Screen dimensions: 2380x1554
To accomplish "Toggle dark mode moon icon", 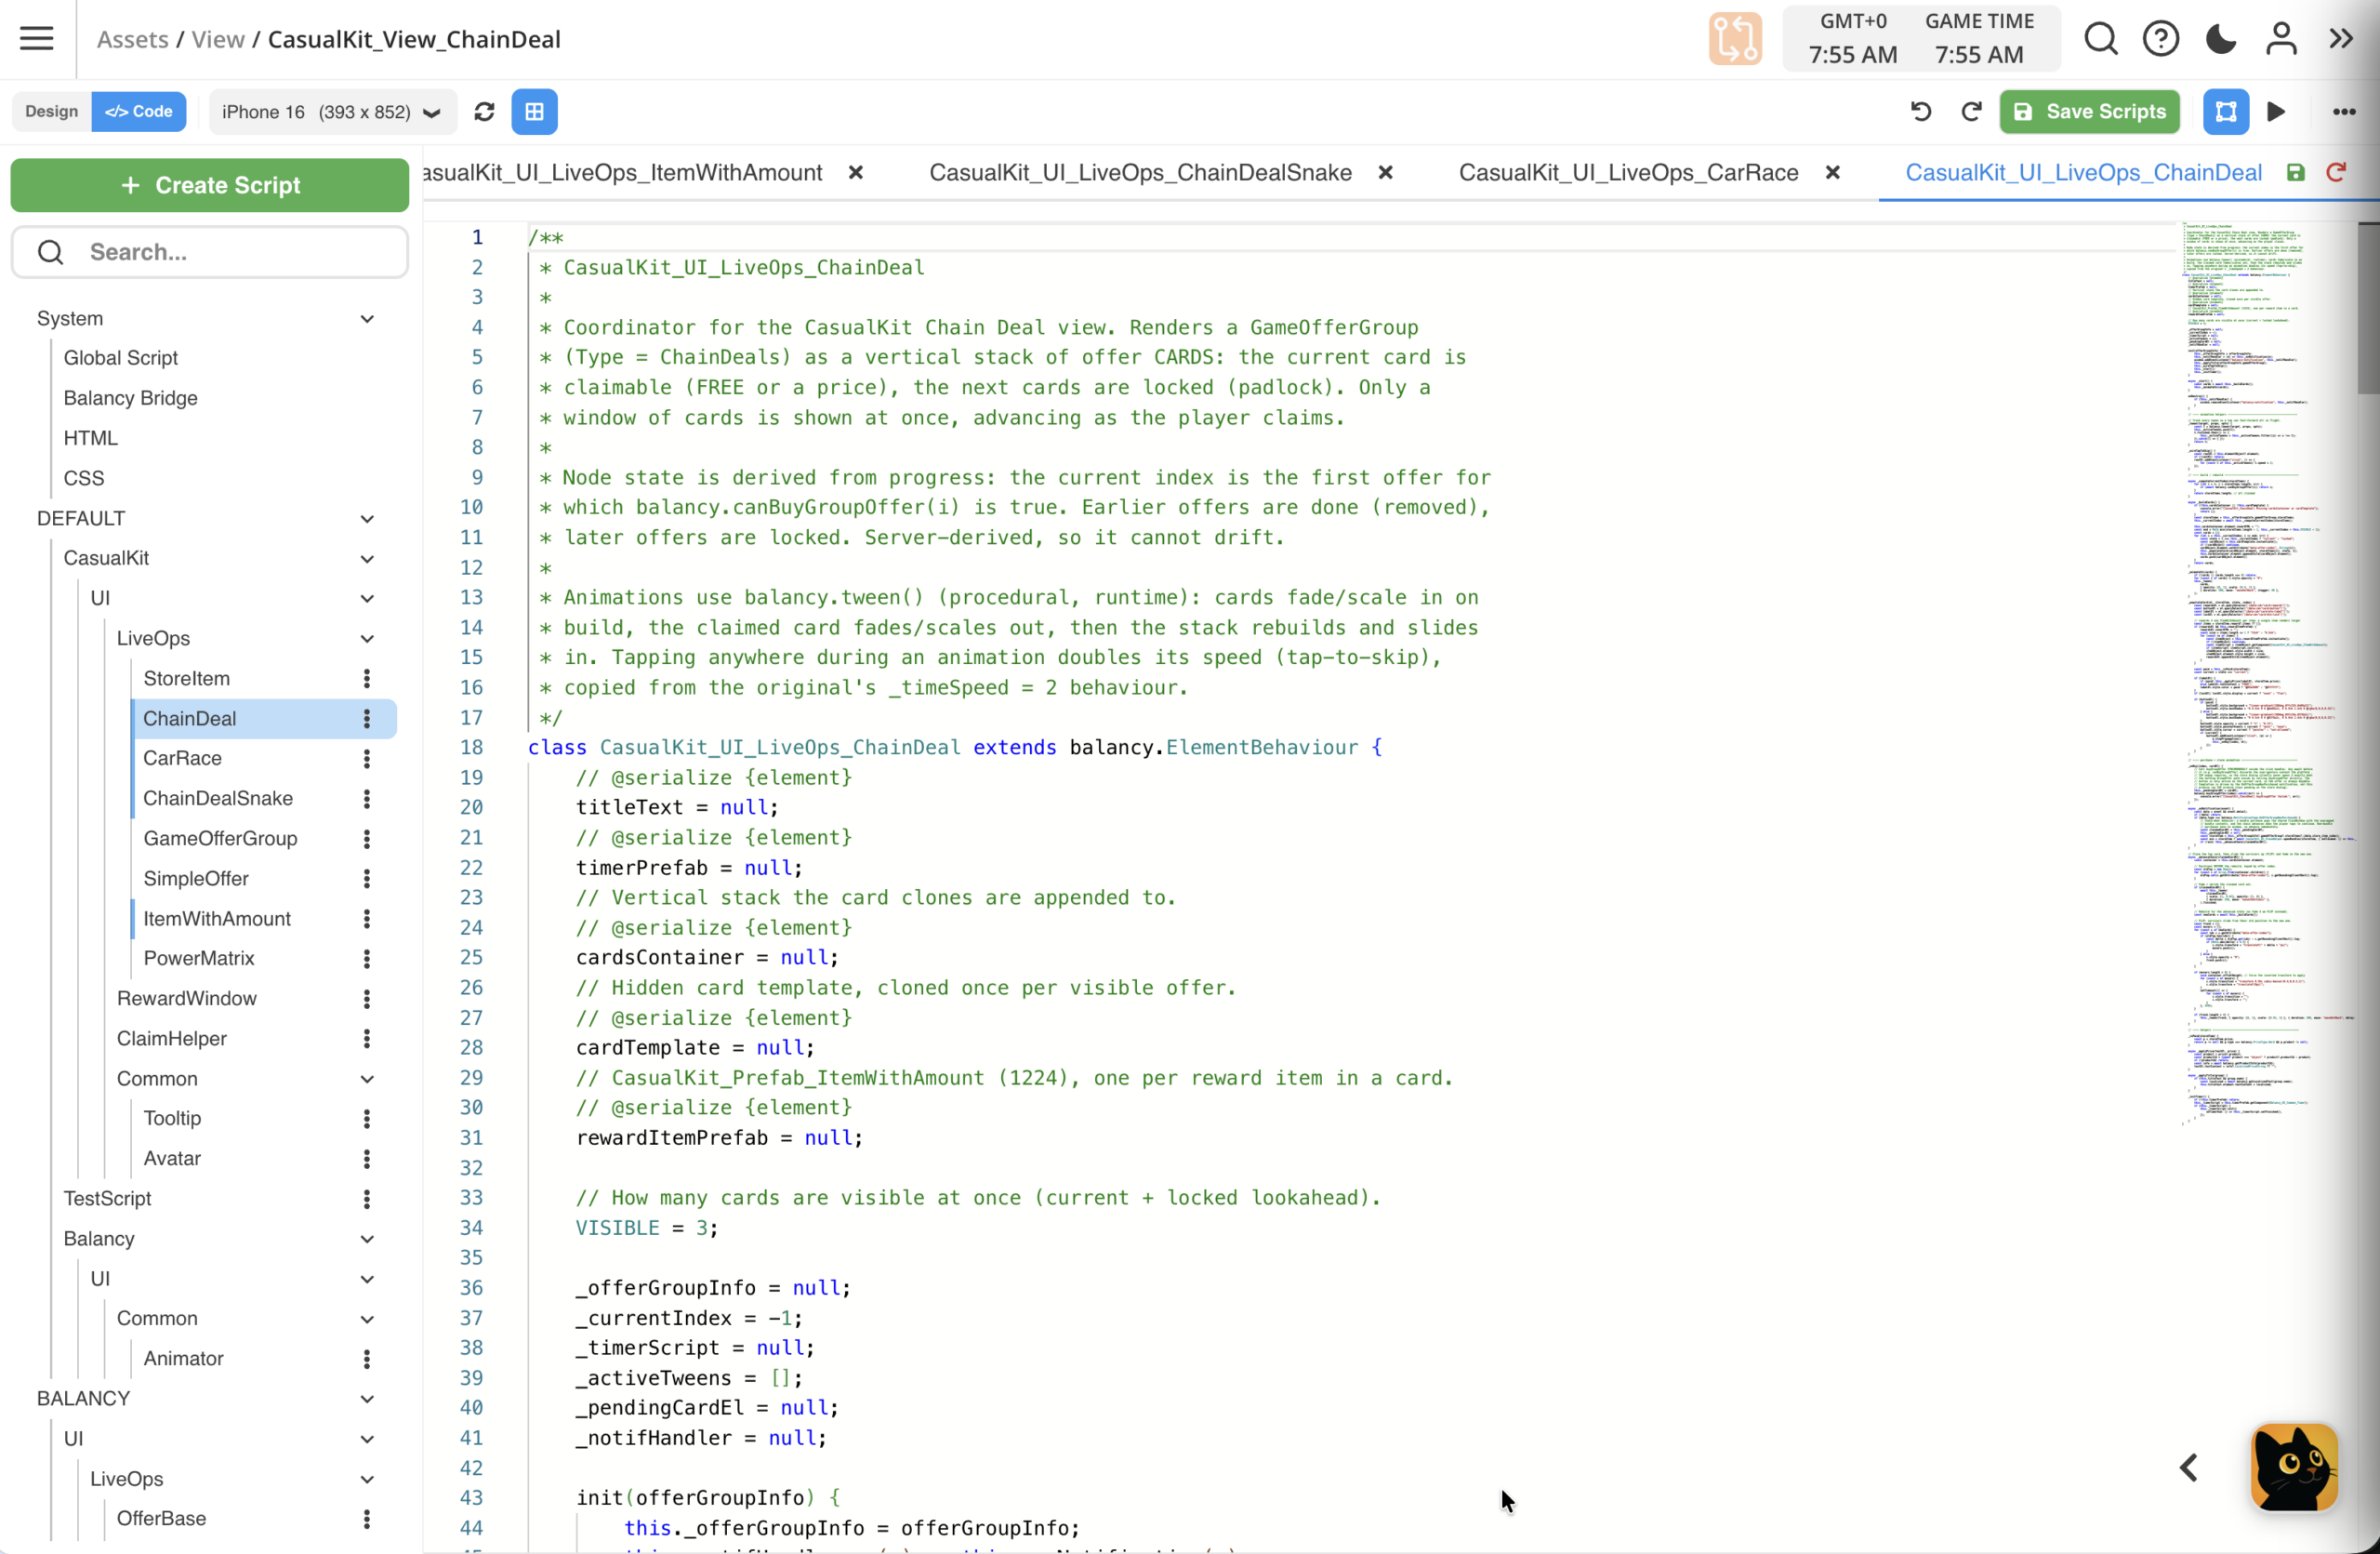I will coord(2221,39).
